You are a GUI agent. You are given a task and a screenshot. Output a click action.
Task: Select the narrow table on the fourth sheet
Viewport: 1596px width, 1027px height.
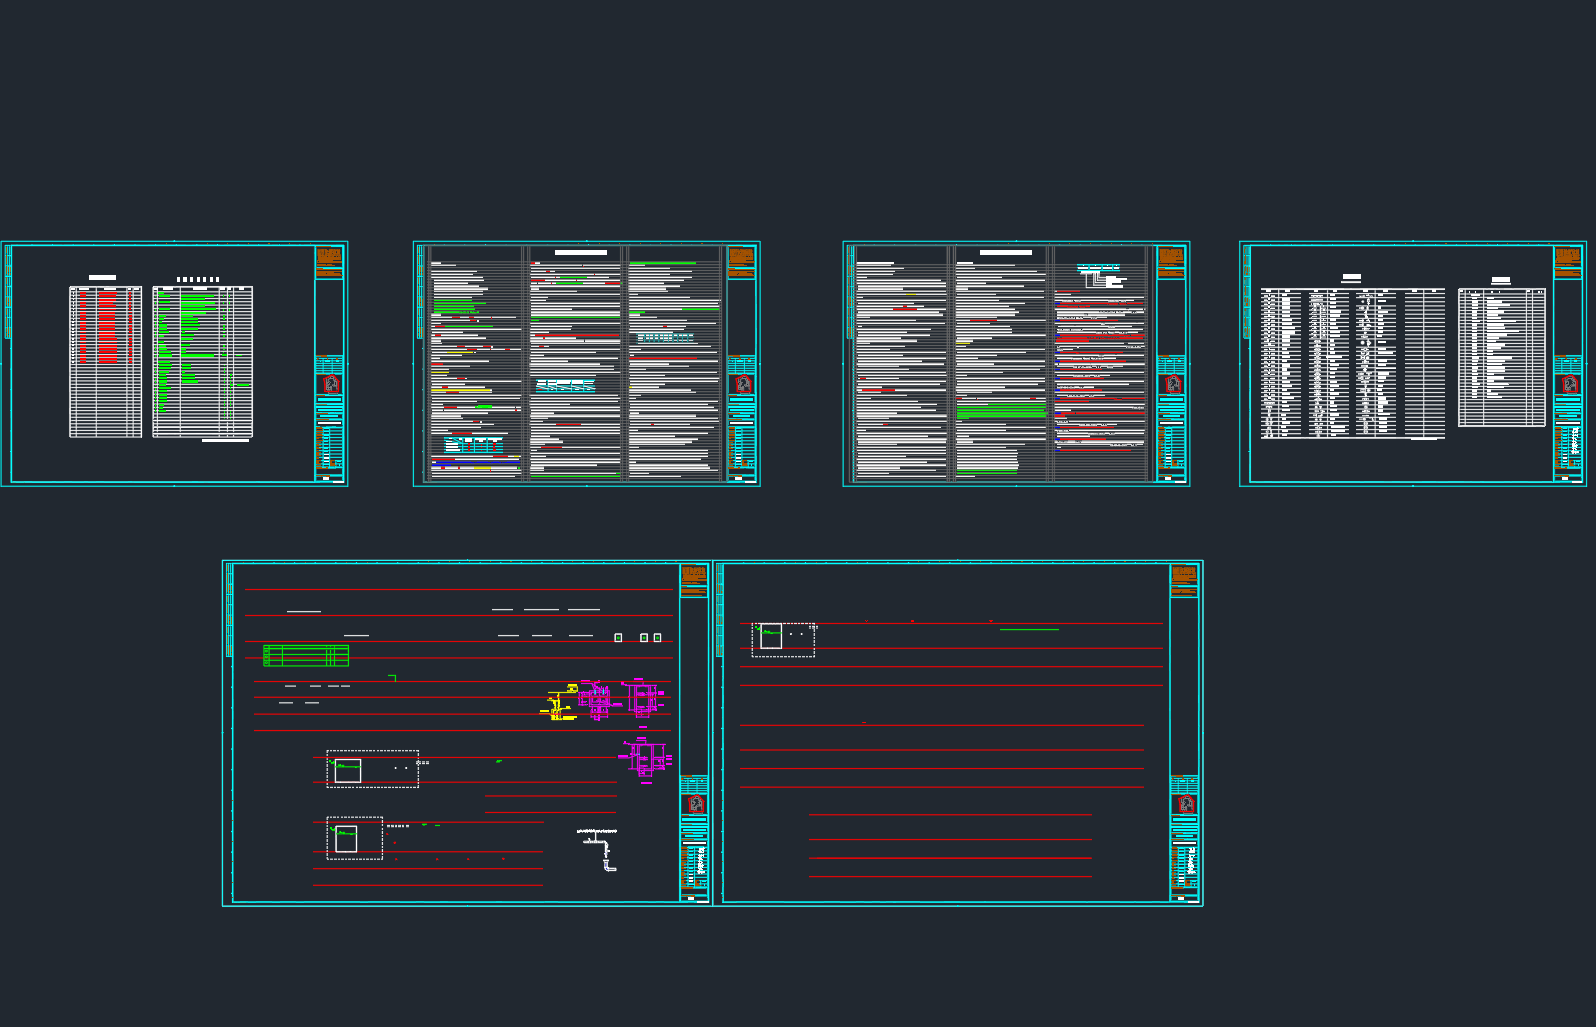coord(1502,357)
